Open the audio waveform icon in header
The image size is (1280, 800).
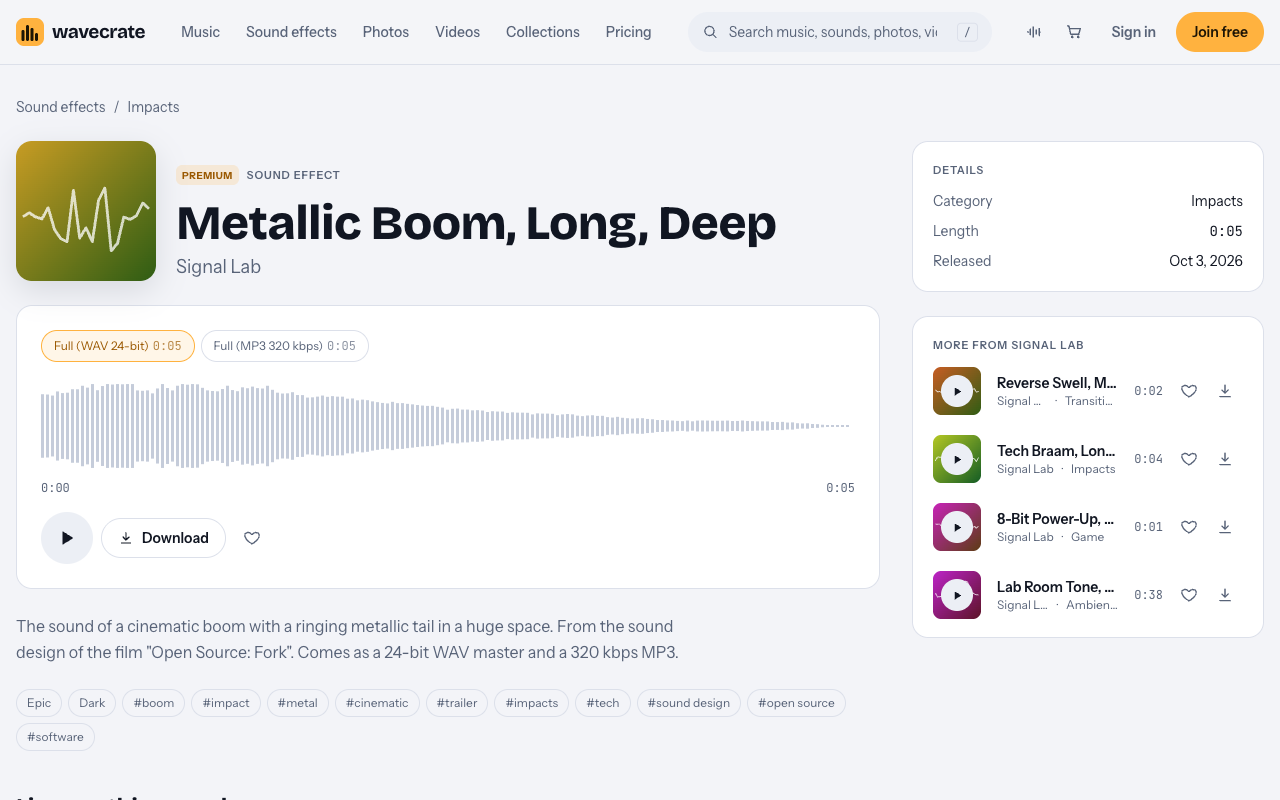[x=1034, y=32]
